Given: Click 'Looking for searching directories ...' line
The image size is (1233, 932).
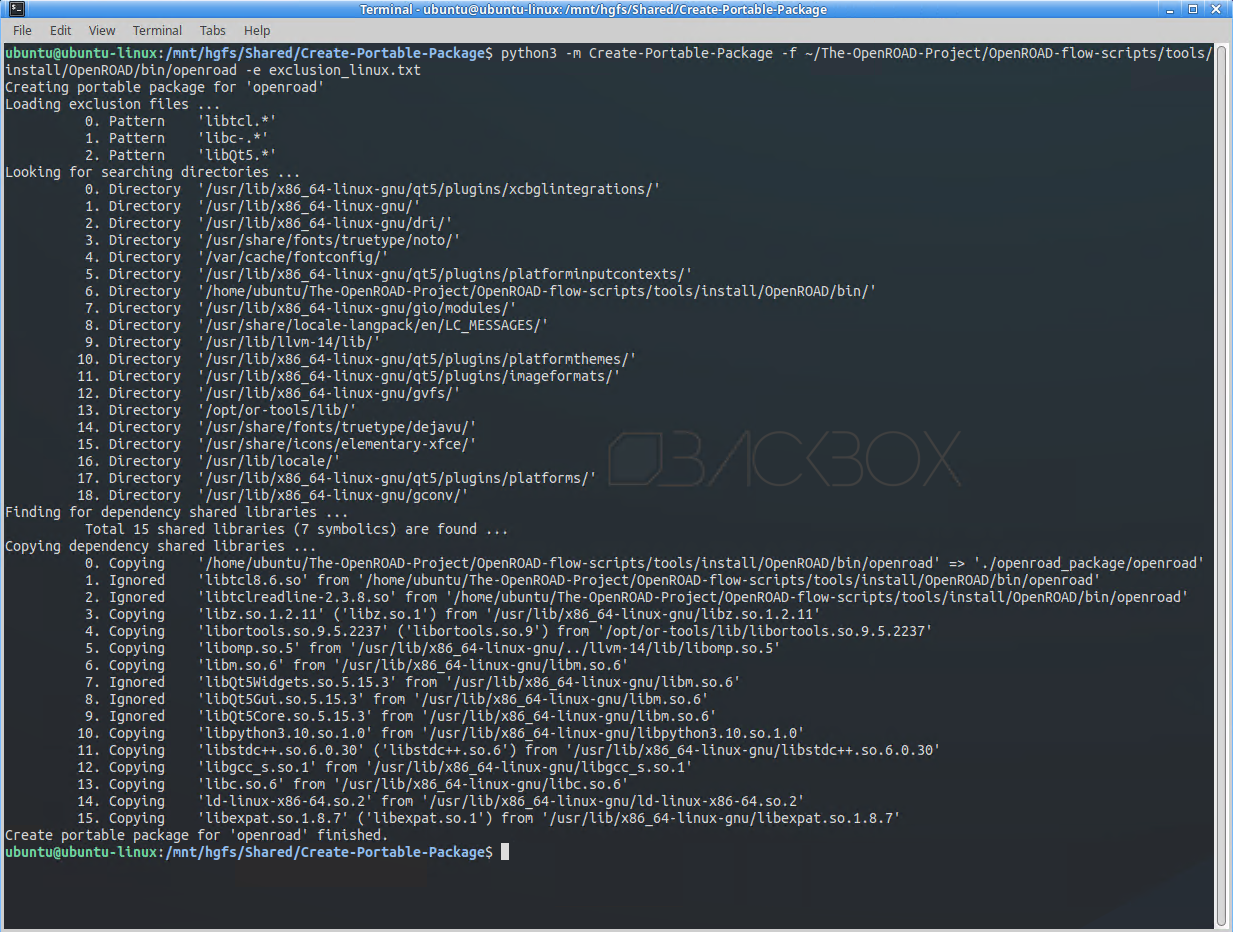Looking at the screenshot, I should coord(153,172).
